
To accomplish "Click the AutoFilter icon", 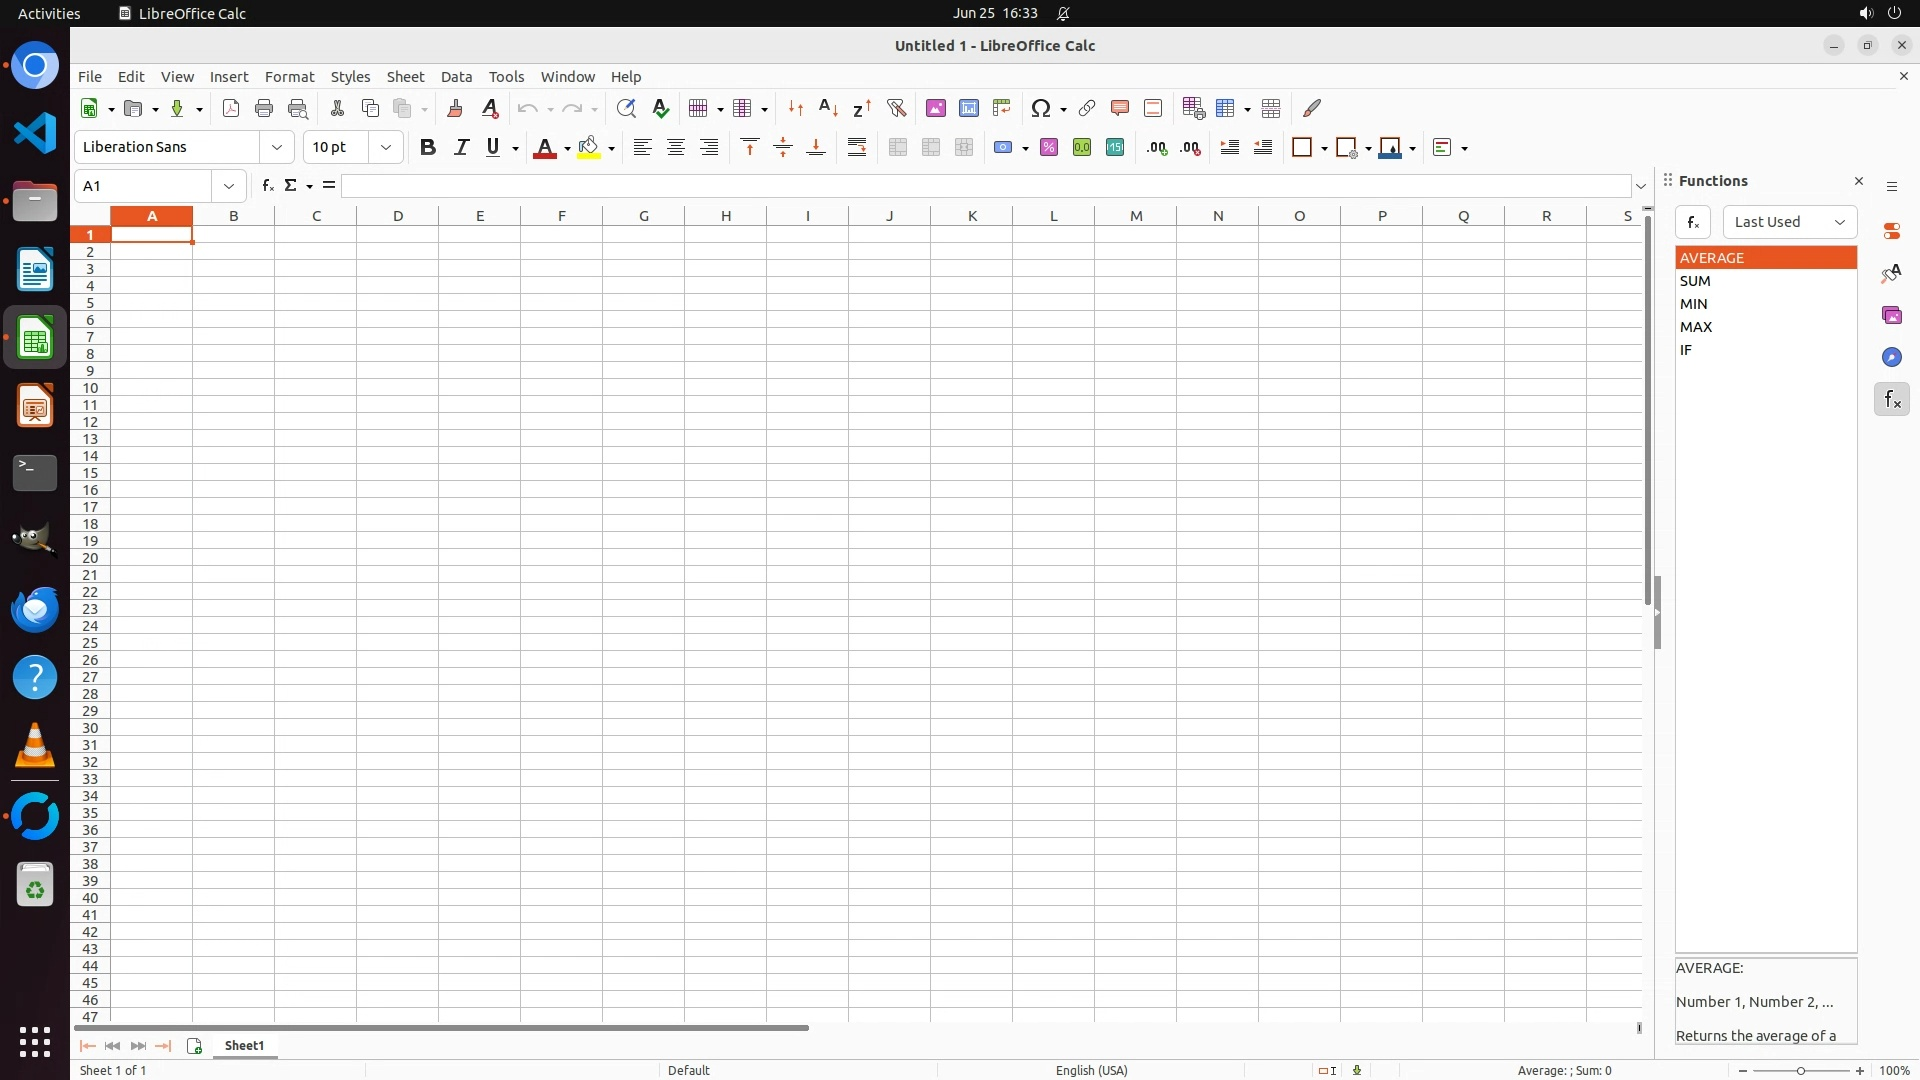I will pyautogui.click(x=896, y=108).
